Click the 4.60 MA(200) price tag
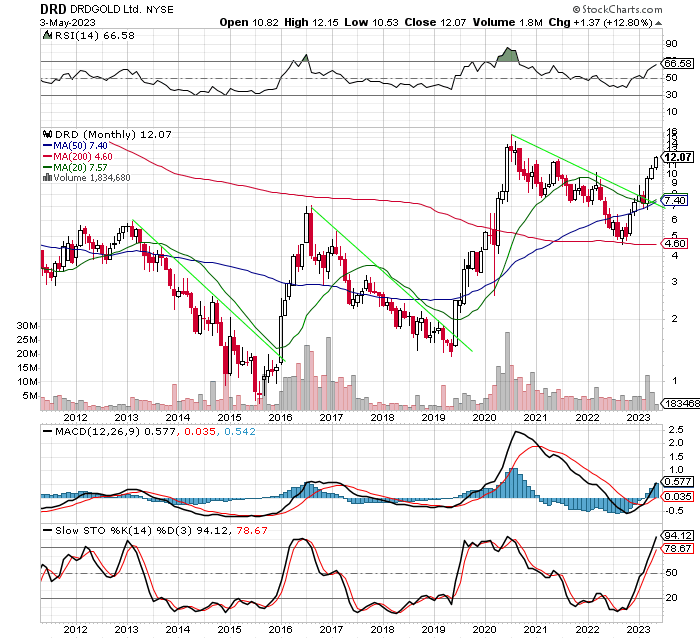 point(675,243)
